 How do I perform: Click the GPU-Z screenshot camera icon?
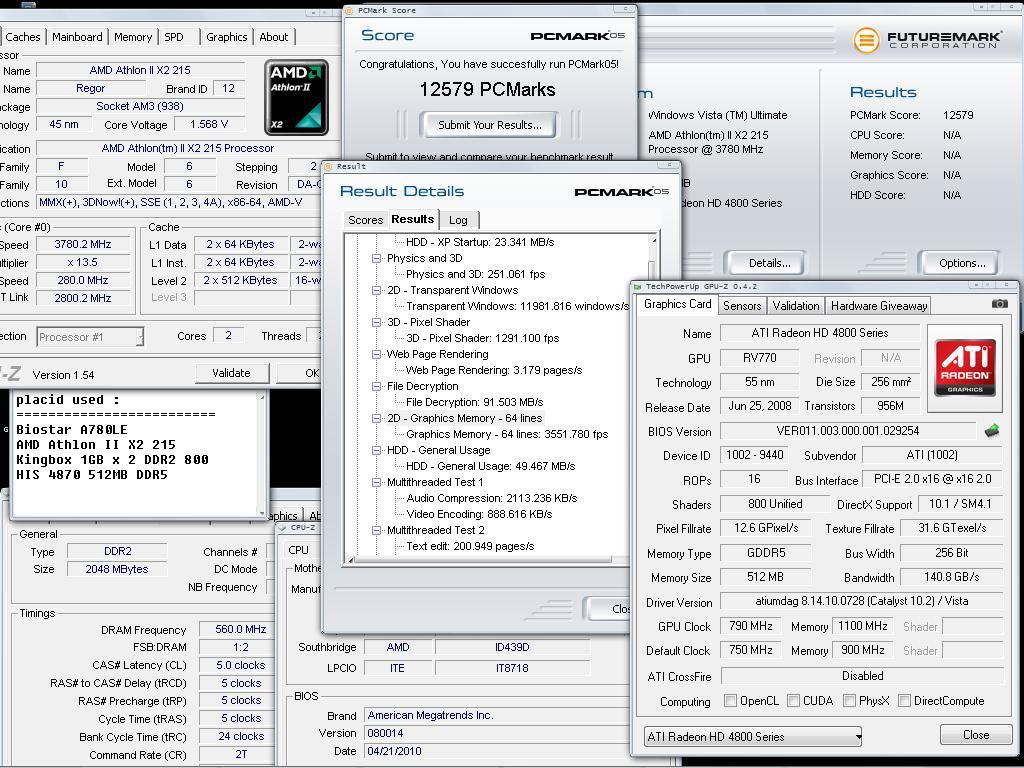point(999,304)
